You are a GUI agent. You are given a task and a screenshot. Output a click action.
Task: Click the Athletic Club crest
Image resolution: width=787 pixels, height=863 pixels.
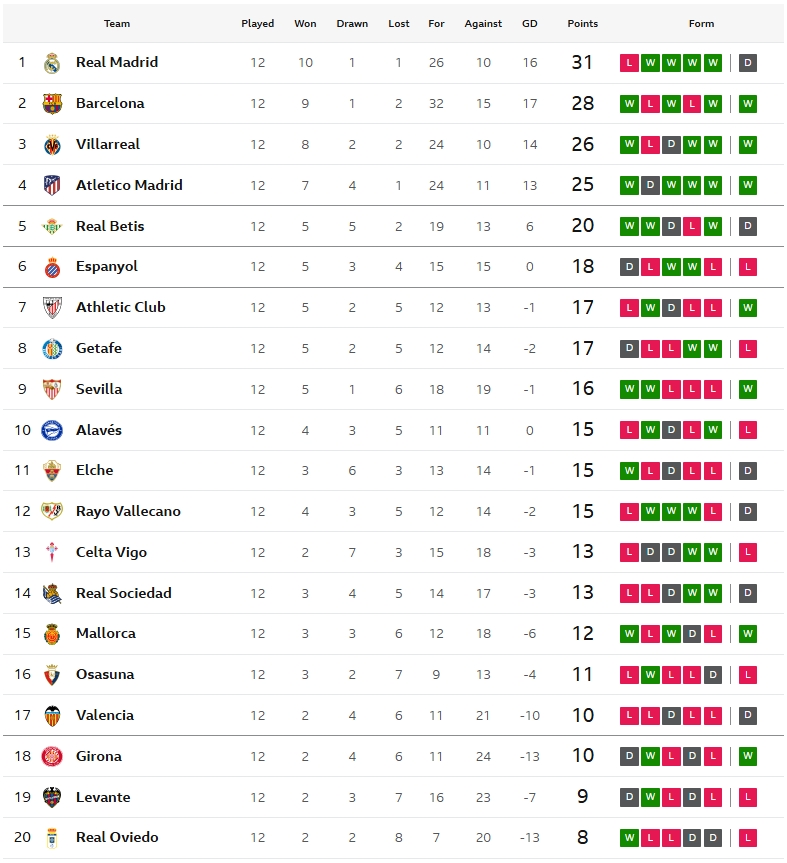pos(52,308)
